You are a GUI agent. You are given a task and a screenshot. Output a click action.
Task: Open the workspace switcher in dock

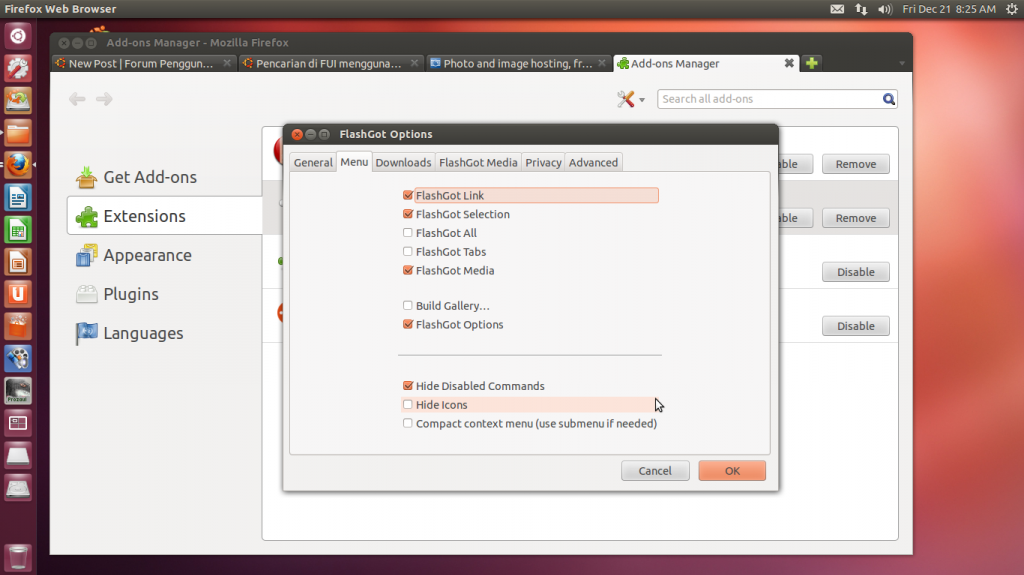coord(18,423)
